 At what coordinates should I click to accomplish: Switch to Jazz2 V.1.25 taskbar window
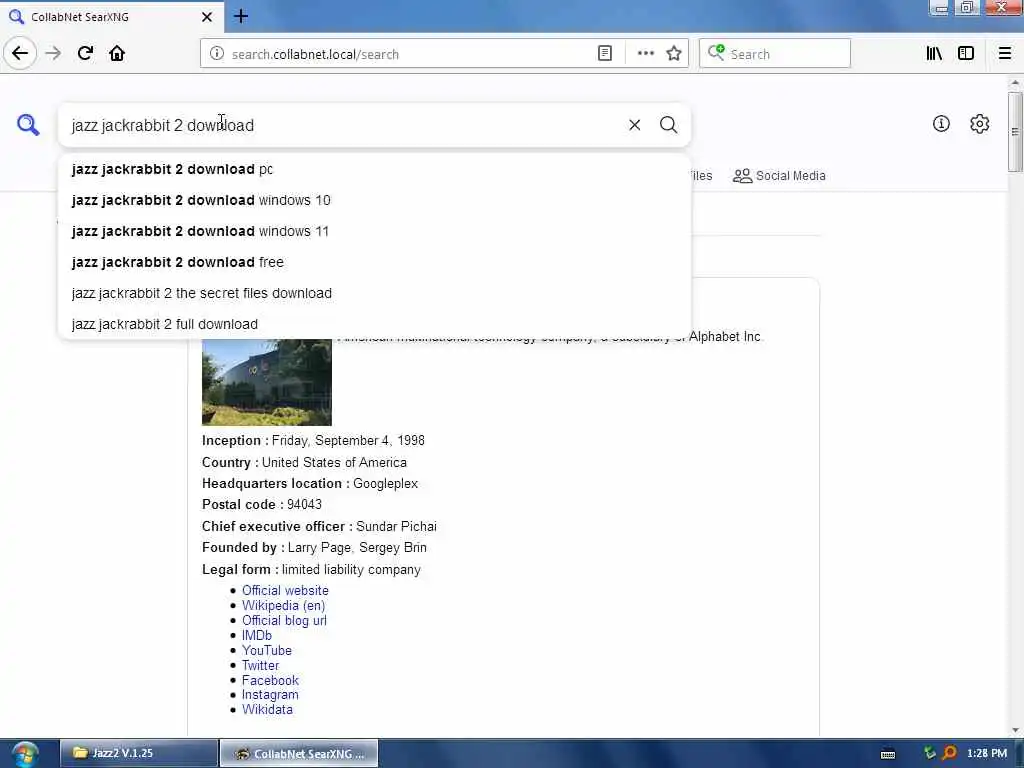point(138,753)
